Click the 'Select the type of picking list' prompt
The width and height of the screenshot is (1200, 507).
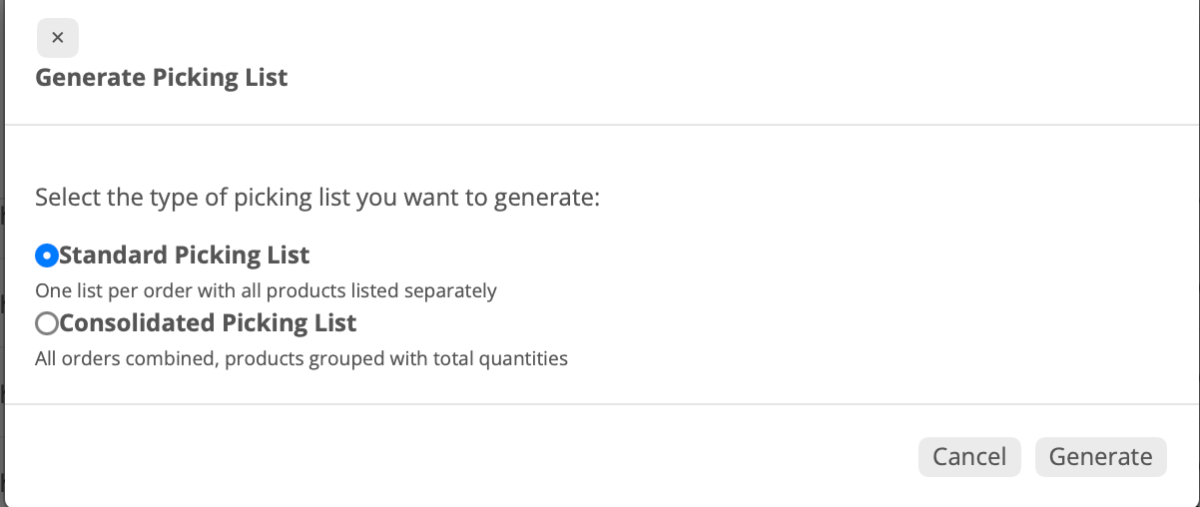[317, 197]
